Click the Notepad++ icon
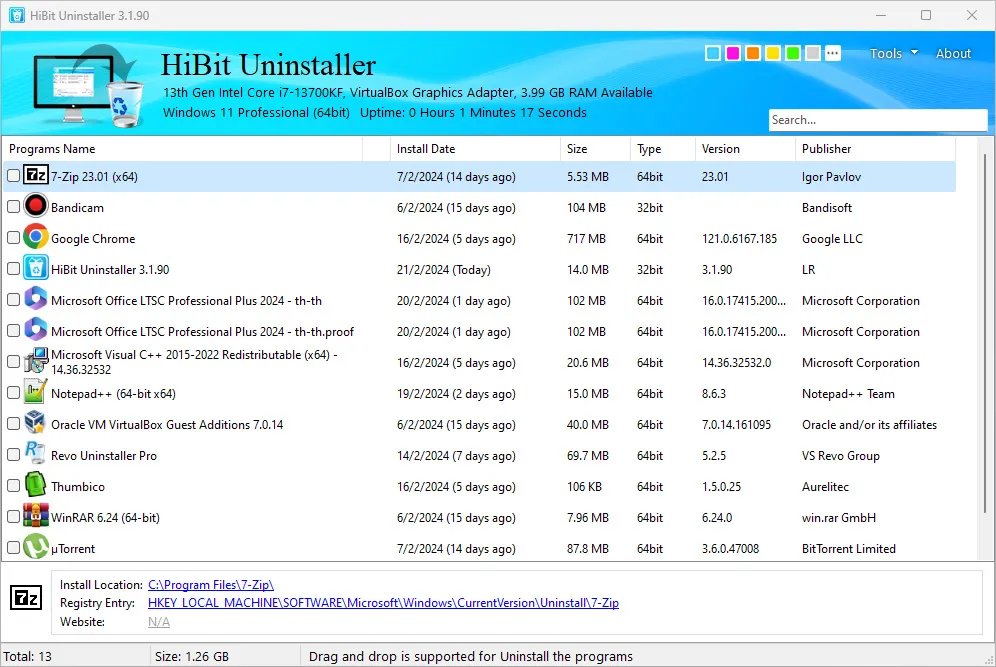The image size is (996, 667). click(x=36, y=392)
